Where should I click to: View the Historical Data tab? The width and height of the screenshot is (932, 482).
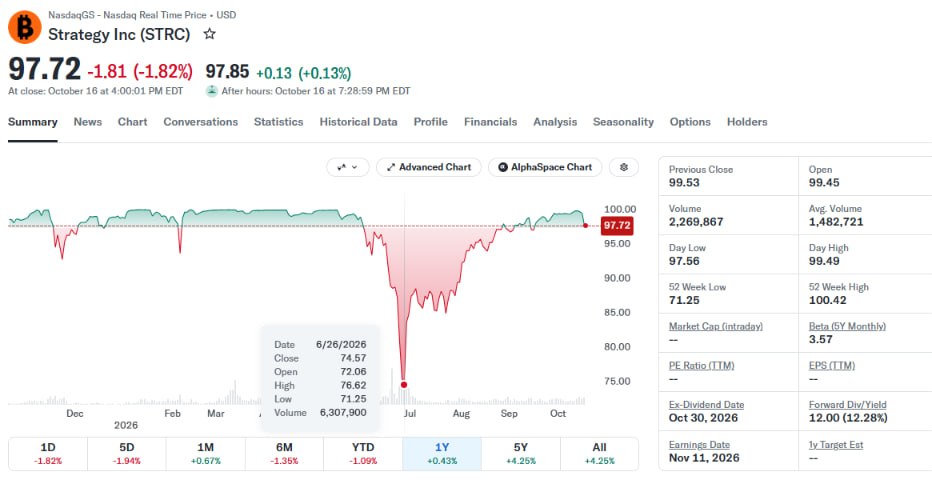coord(358,122)
